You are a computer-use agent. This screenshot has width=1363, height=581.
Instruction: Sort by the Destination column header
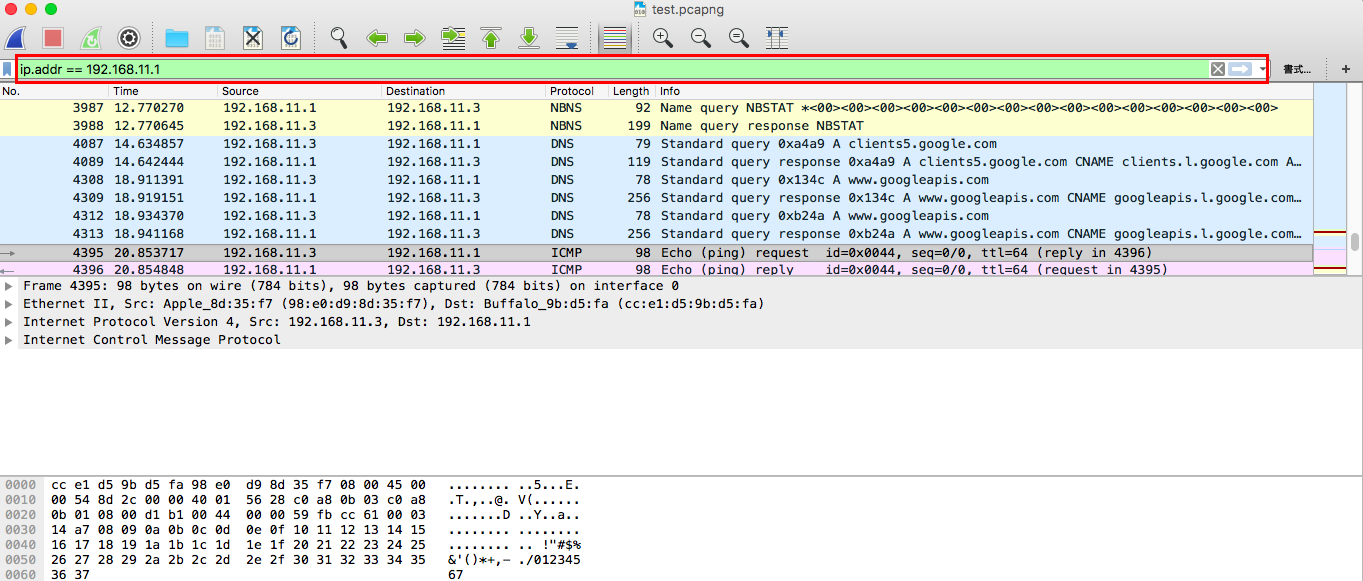coord(465,91)
